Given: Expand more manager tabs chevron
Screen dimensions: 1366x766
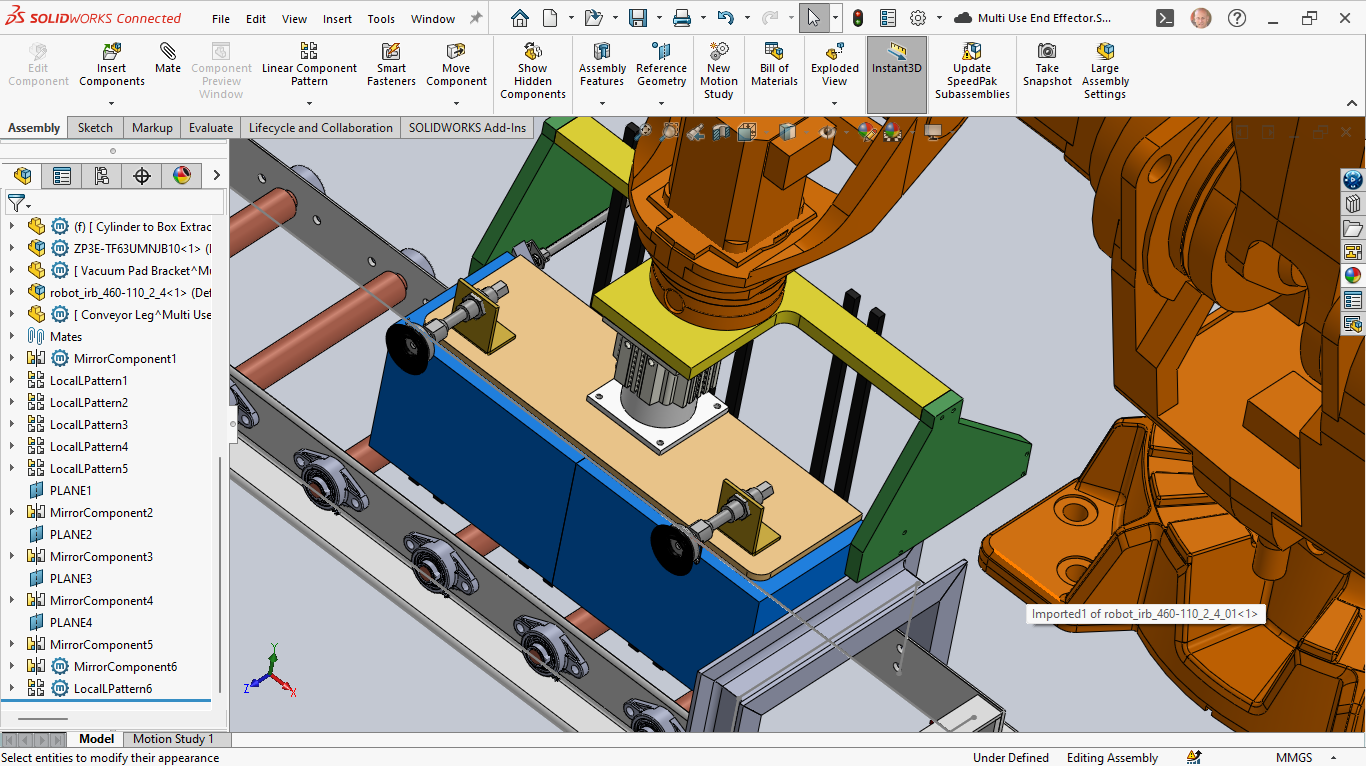Looking at the screenshot, I should [216, 176].
